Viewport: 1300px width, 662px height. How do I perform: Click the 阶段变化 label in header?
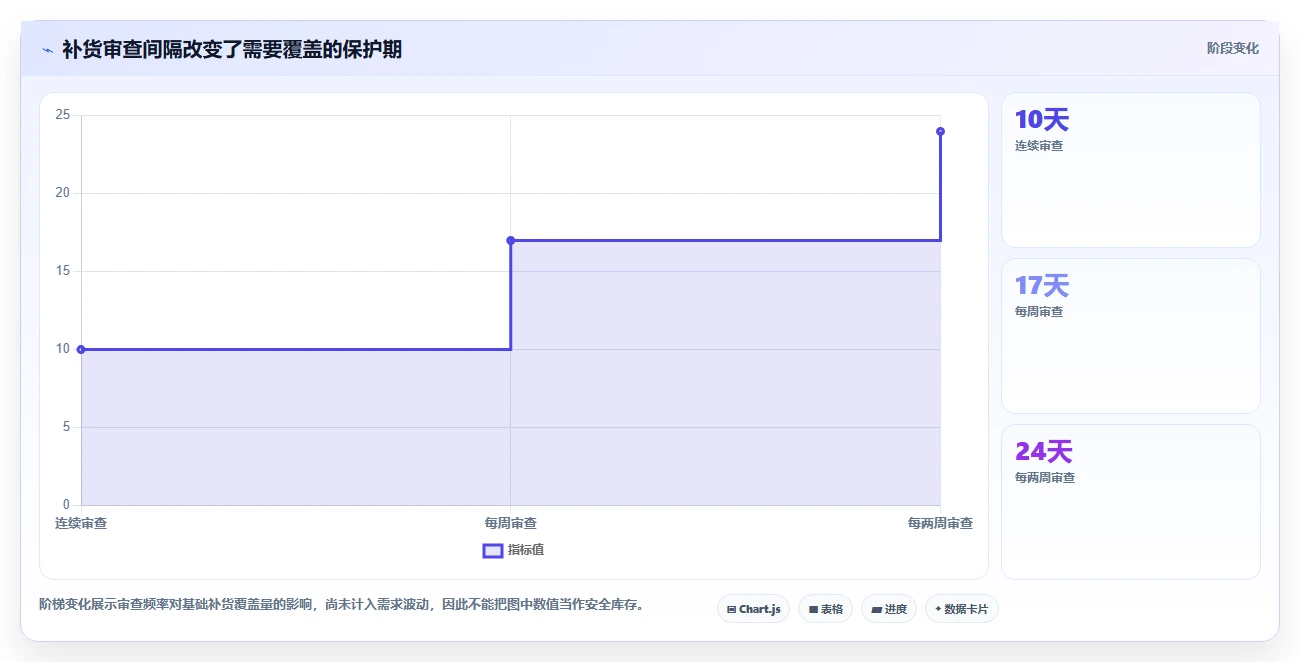click(x=1233, y=48)
